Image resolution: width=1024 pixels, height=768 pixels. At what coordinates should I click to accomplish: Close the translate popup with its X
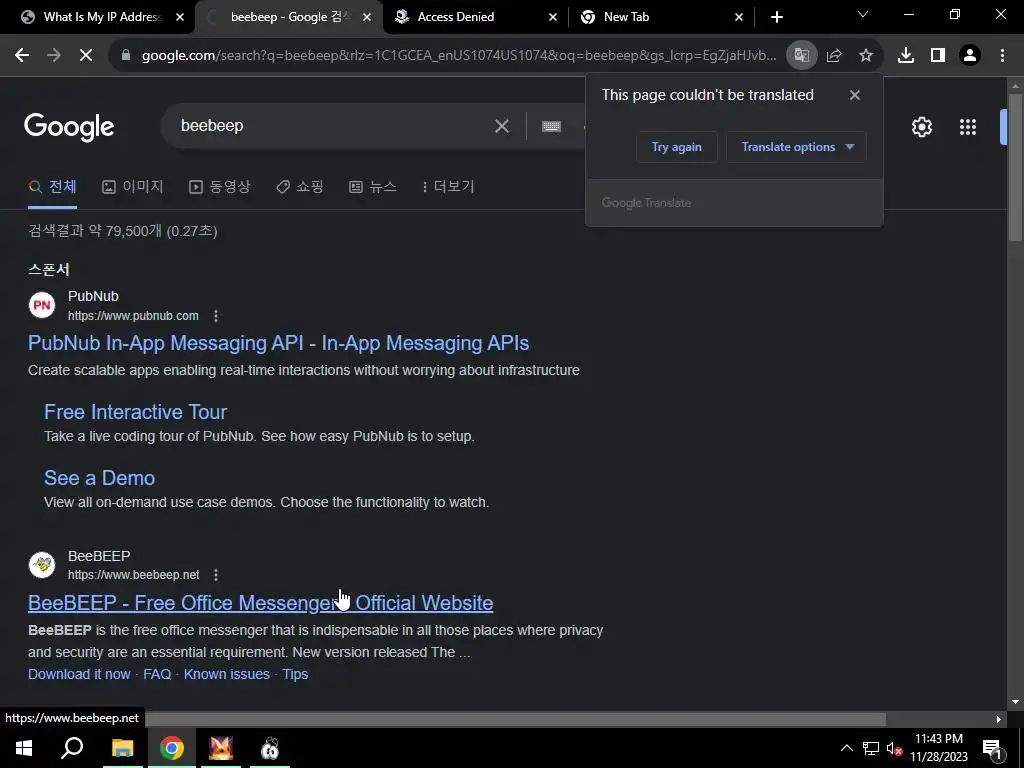(854, 95)
